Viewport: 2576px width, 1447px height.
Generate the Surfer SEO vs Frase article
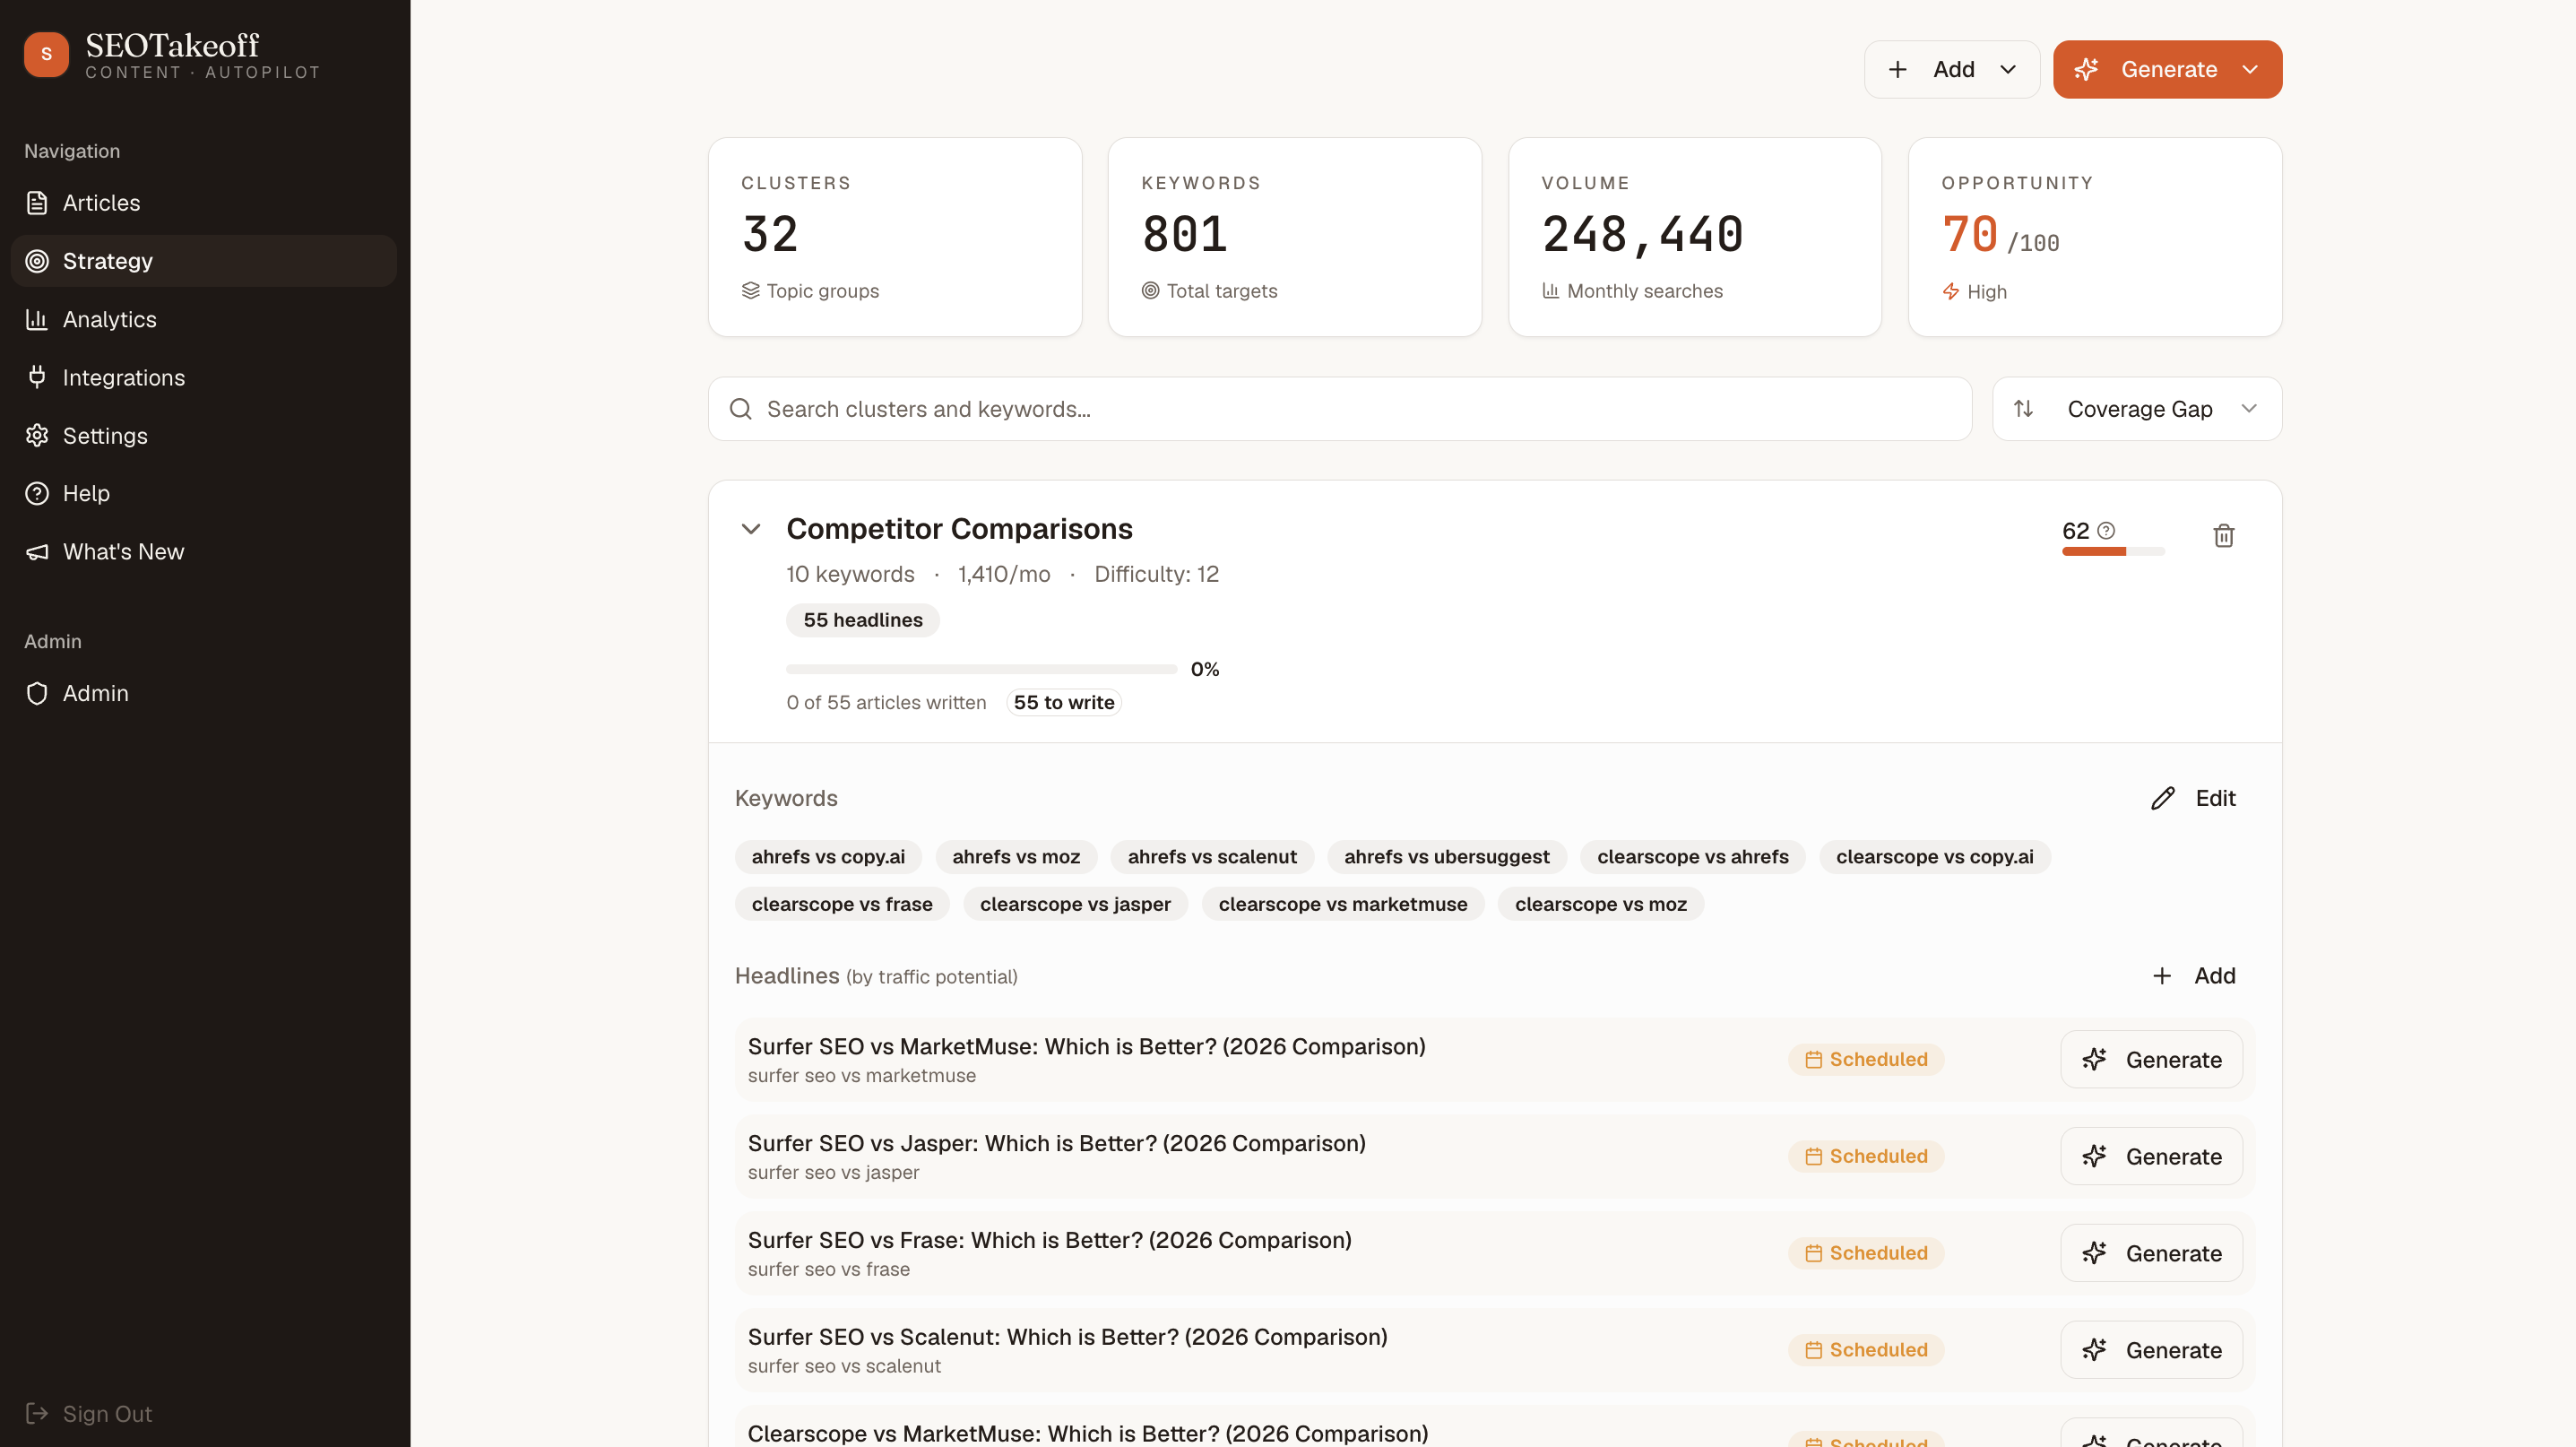2151,1253
